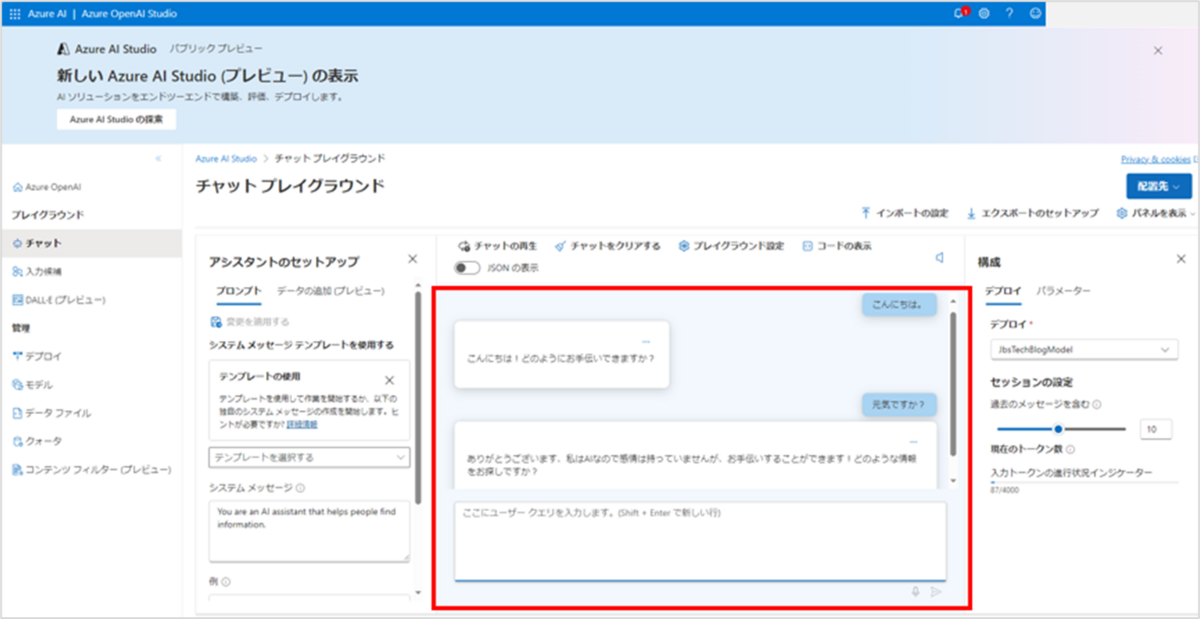Viewport: 1200px width, 619px height.
Task: Go to Azure OpenAI home in sidebar
Action: (46, 187)
